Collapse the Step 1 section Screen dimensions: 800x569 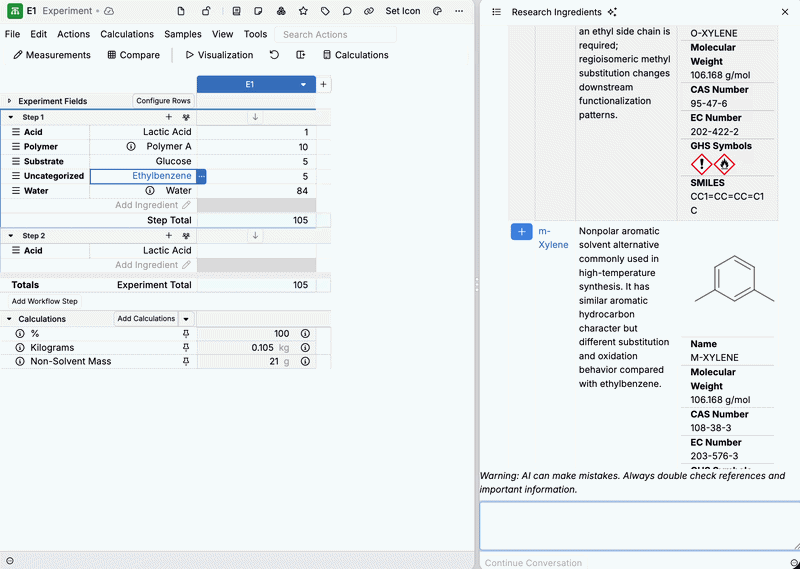(11, 117)
